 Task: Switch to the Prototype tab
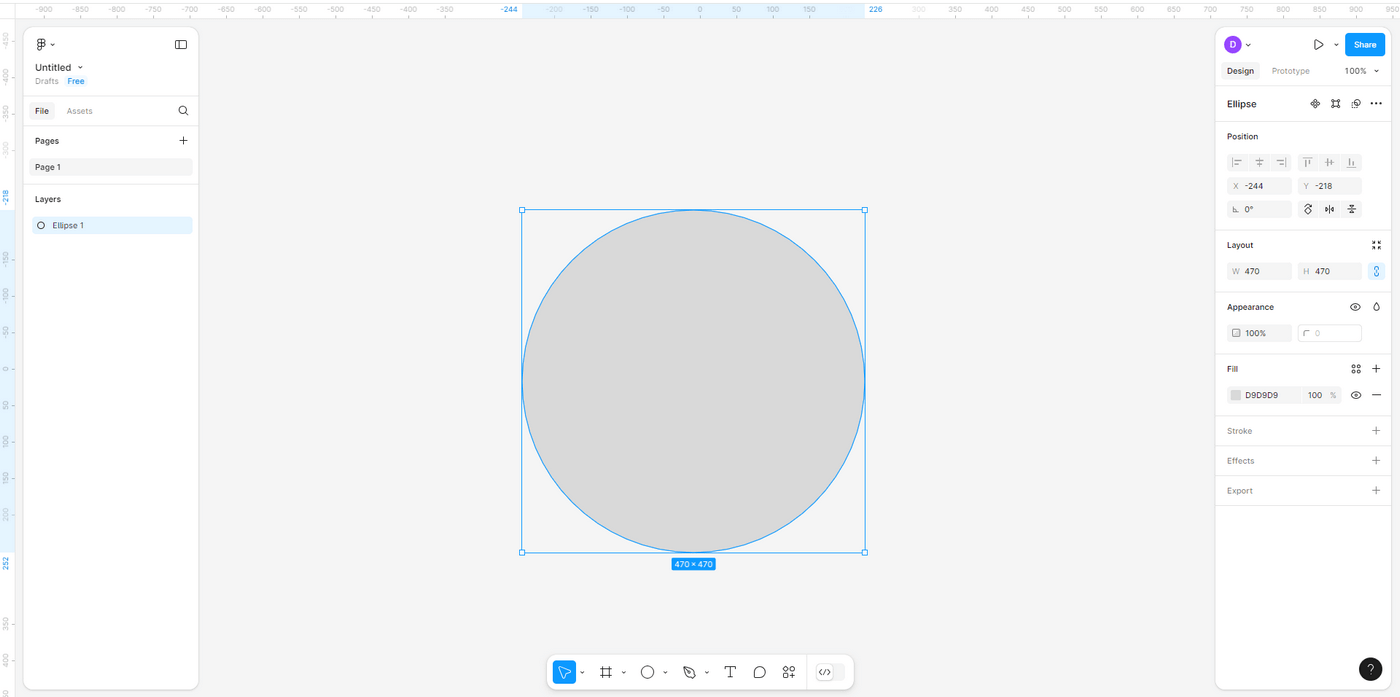pos(1290,71)
